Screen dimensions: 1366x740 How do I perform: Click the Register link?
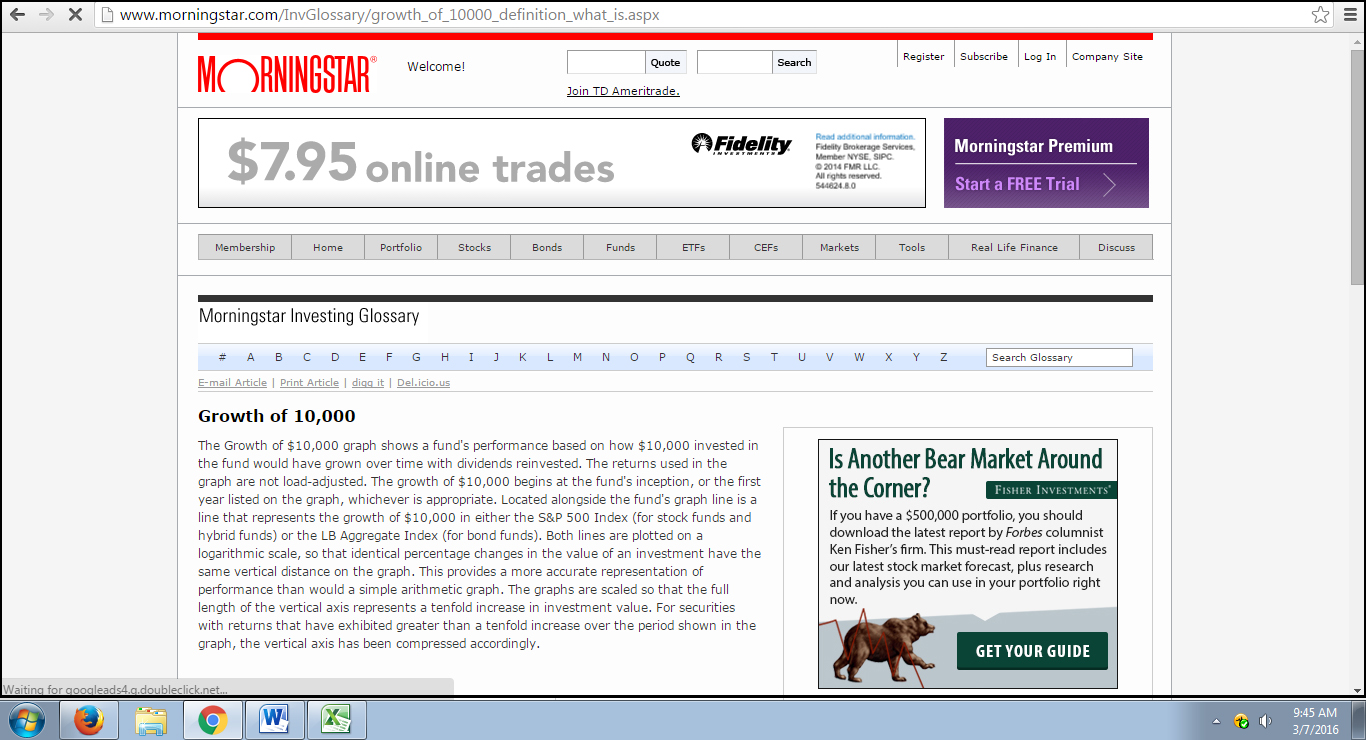point(923,57)
